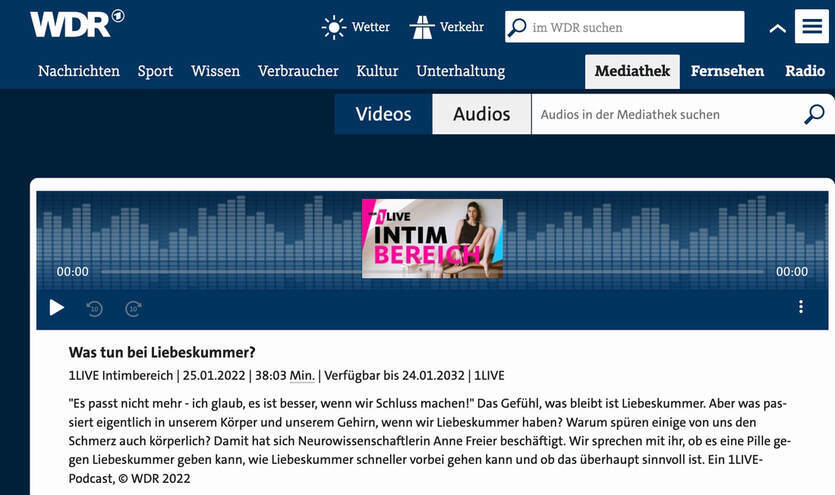Rewind audio by 10 seconds
The image size is (835, 495).
point(94,308)
